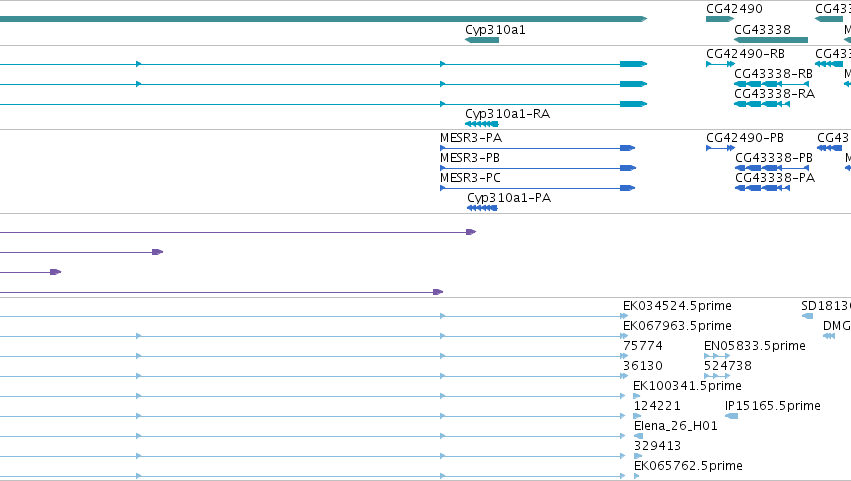This screenshot has width=851, height=481.
Task: Select the CG43338-PB protein feature
Action: pos(772,168)
